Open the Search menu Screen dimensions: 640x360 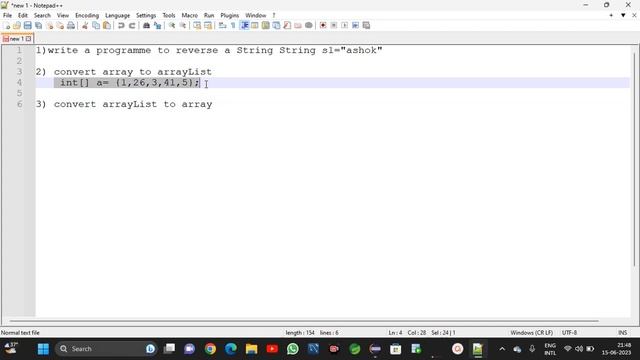pos(42,15)
